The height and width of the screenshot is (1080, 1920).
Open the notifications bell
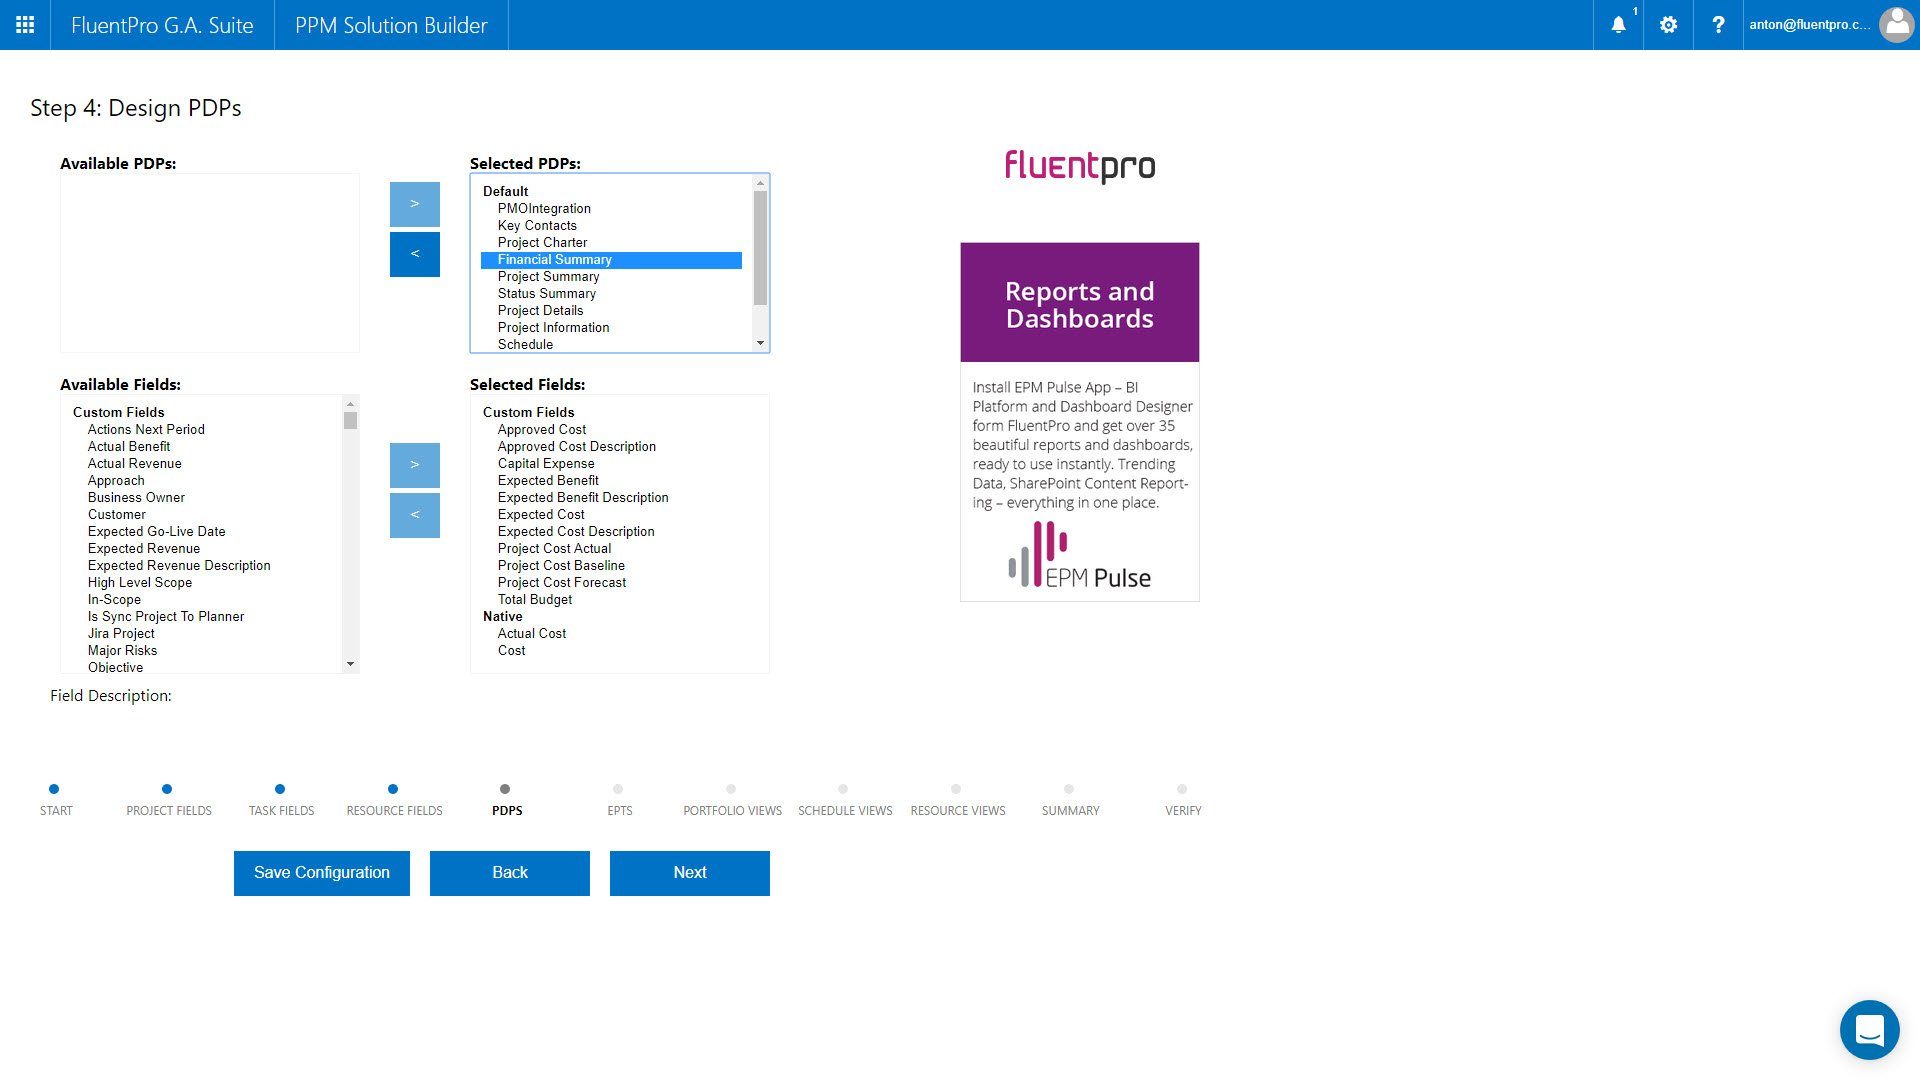(1617, 25)
